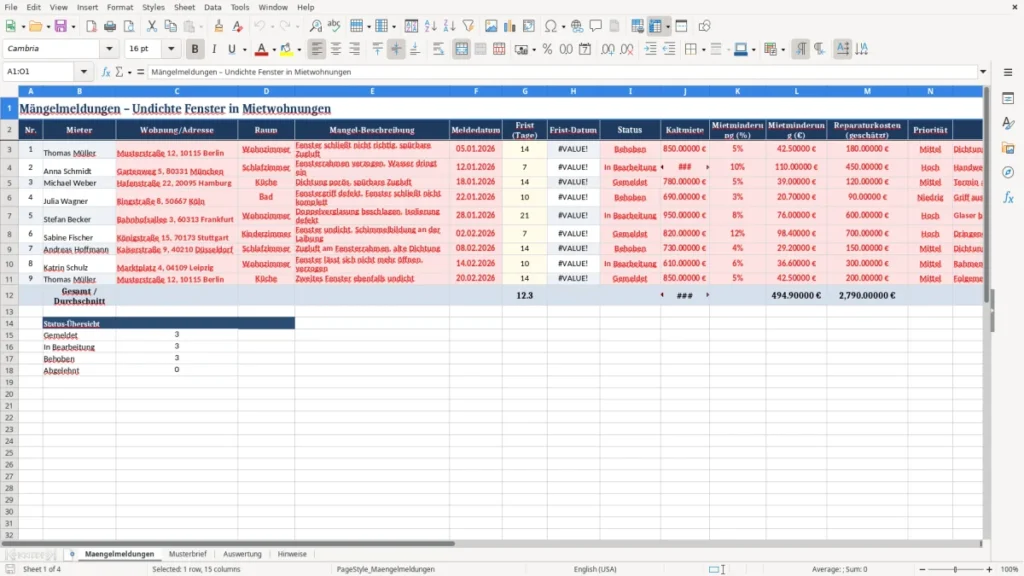The width and height of the screenshot is (1024, 576).
Task: Click Sort Descending icon
Action: 449,26
